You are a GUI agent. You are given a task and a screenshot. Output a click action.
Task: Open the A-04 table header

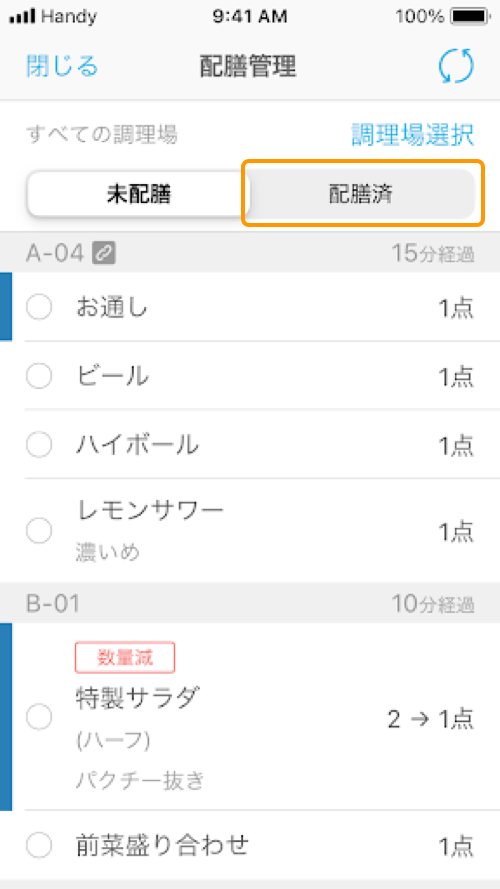250,253
